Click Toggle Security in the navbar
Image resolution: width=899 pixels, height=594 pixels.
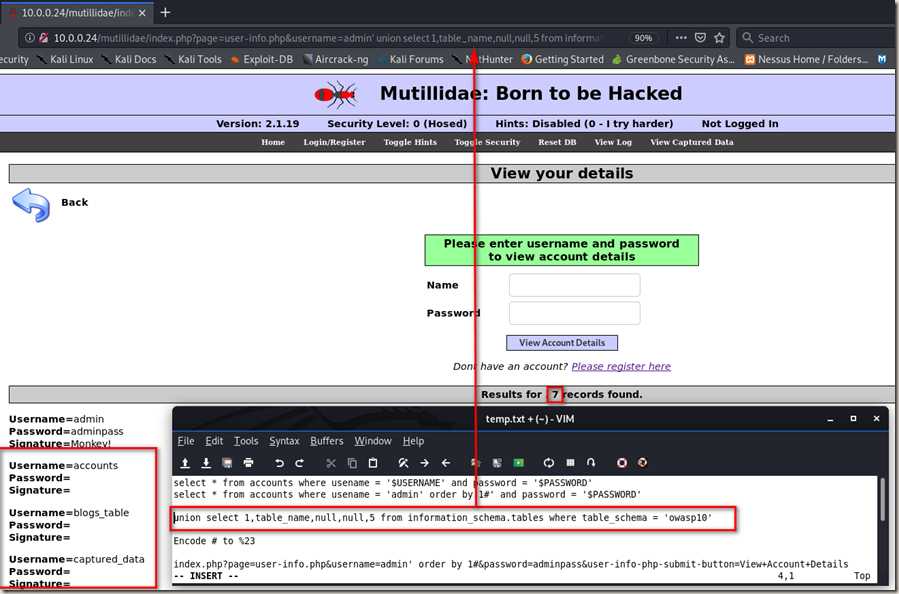(x=487, y=142)
